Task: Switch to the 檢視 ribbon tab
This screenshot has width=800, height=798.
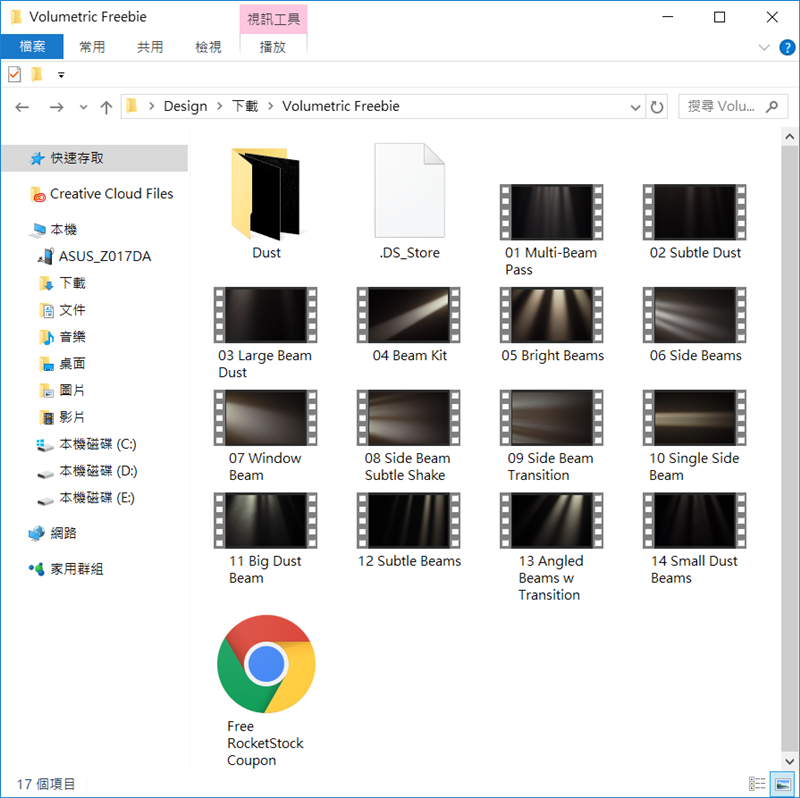Action: click(208, 47)
